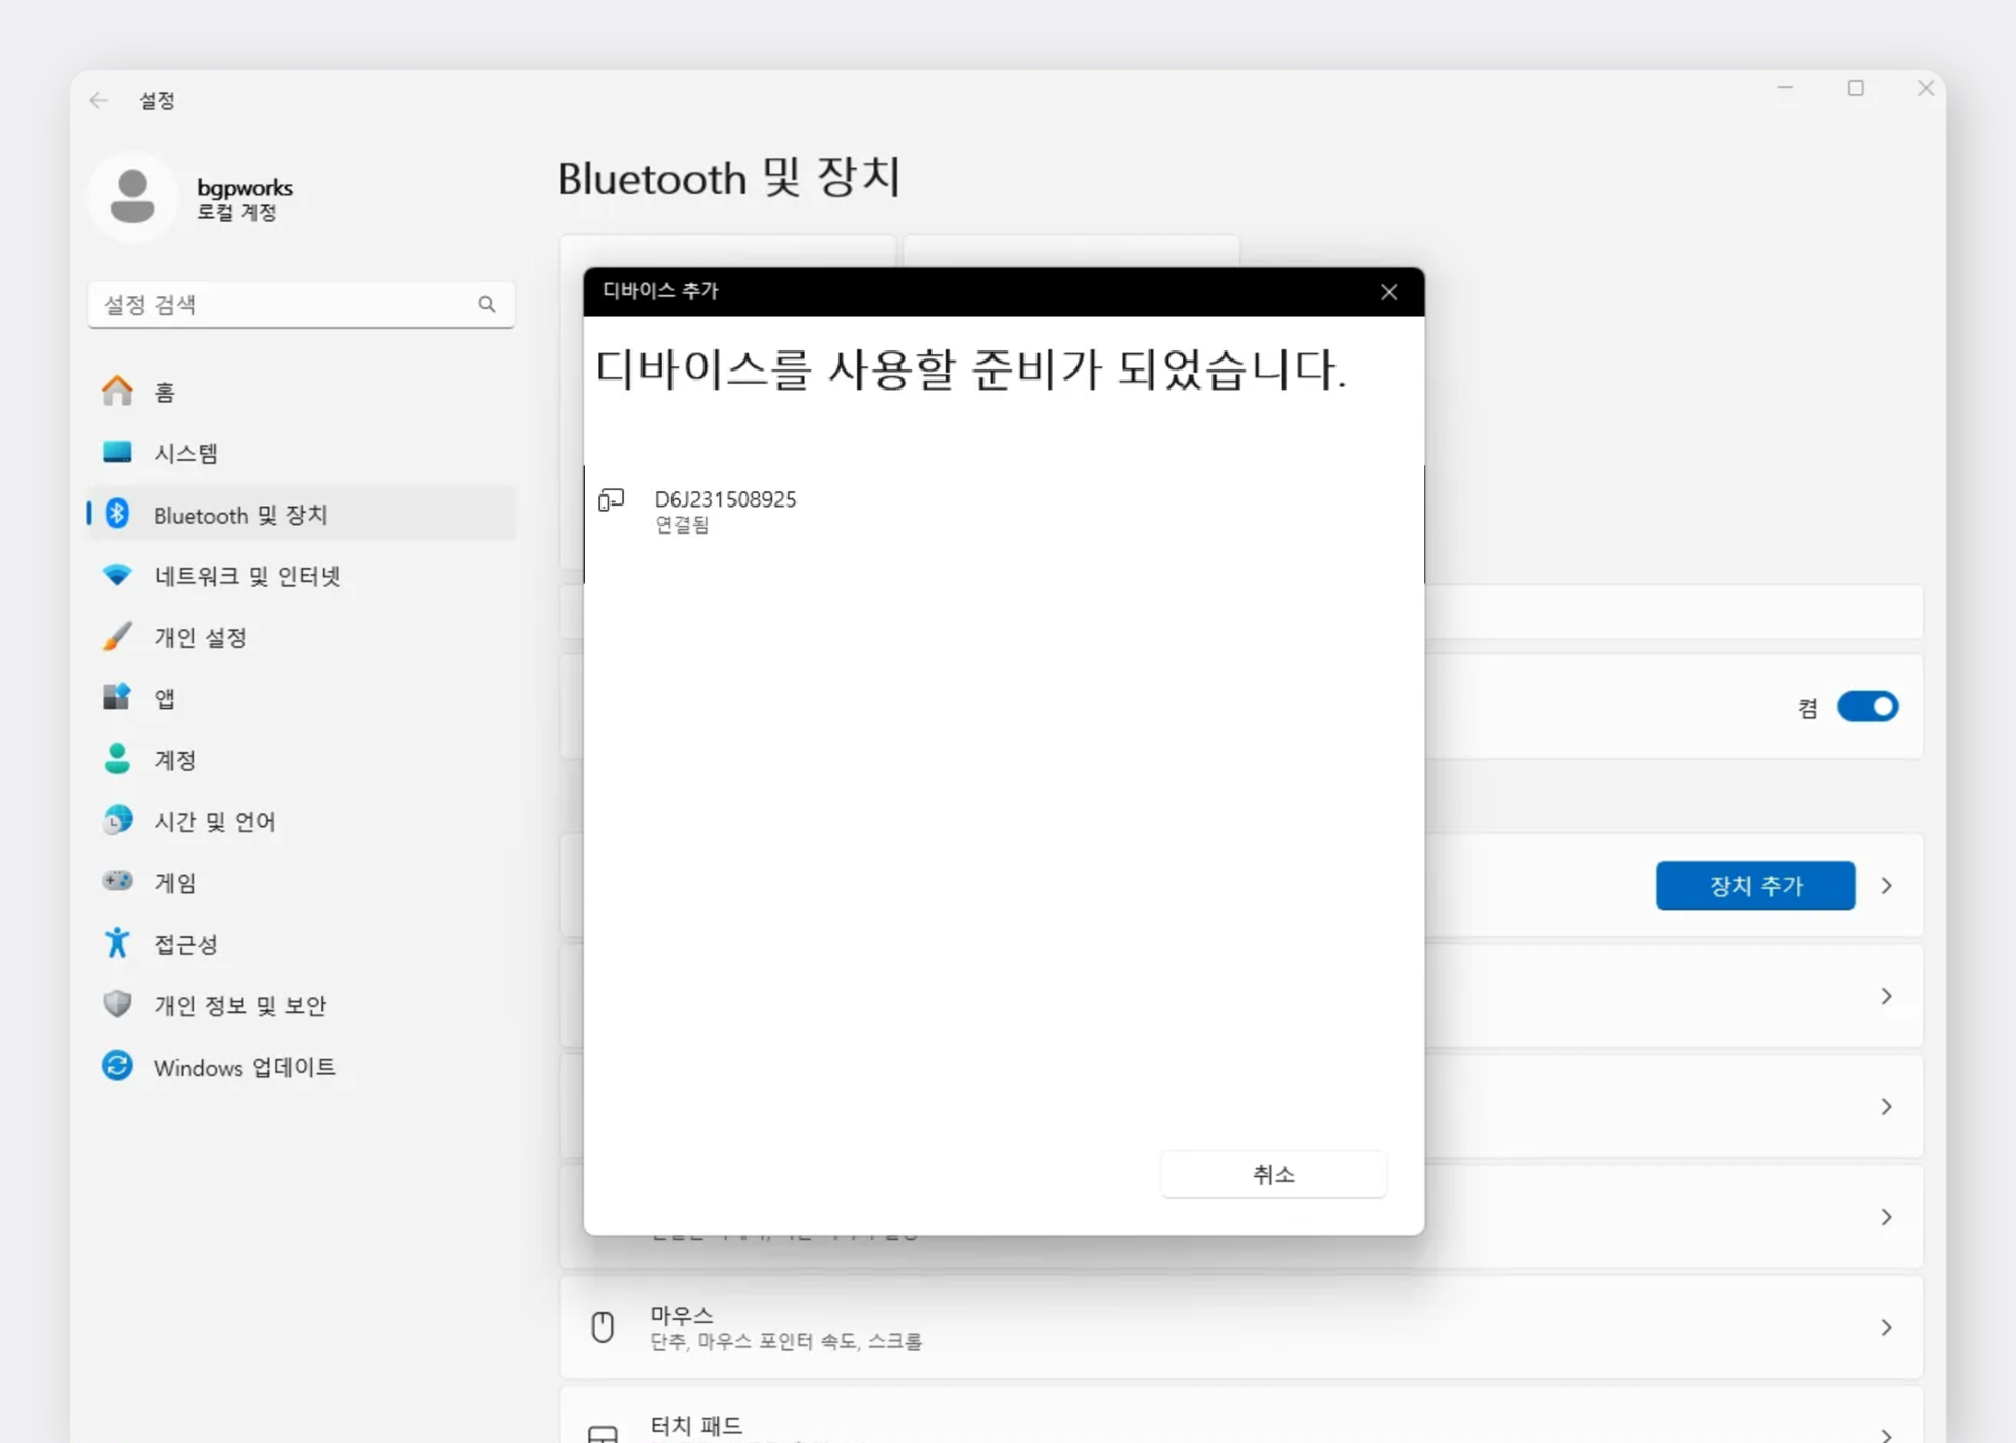Screen dimensions: 2016x1443
Task: Go to 홈 in the sidebar
Action: click(301, 391)
